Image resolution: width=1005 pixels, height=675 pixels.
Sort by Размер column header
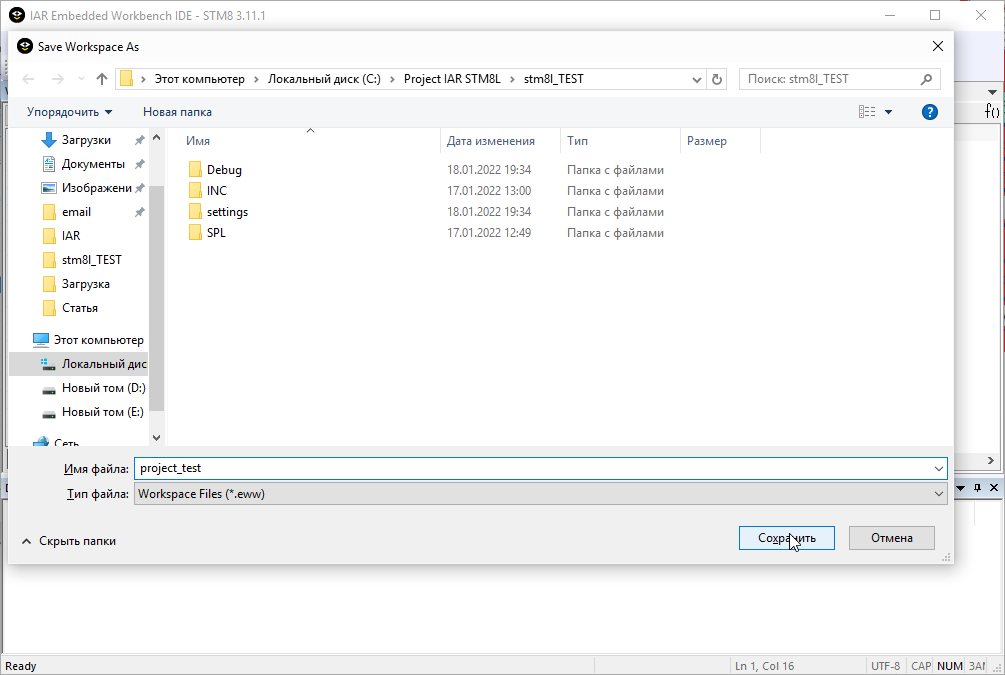(x=706, y=141)
